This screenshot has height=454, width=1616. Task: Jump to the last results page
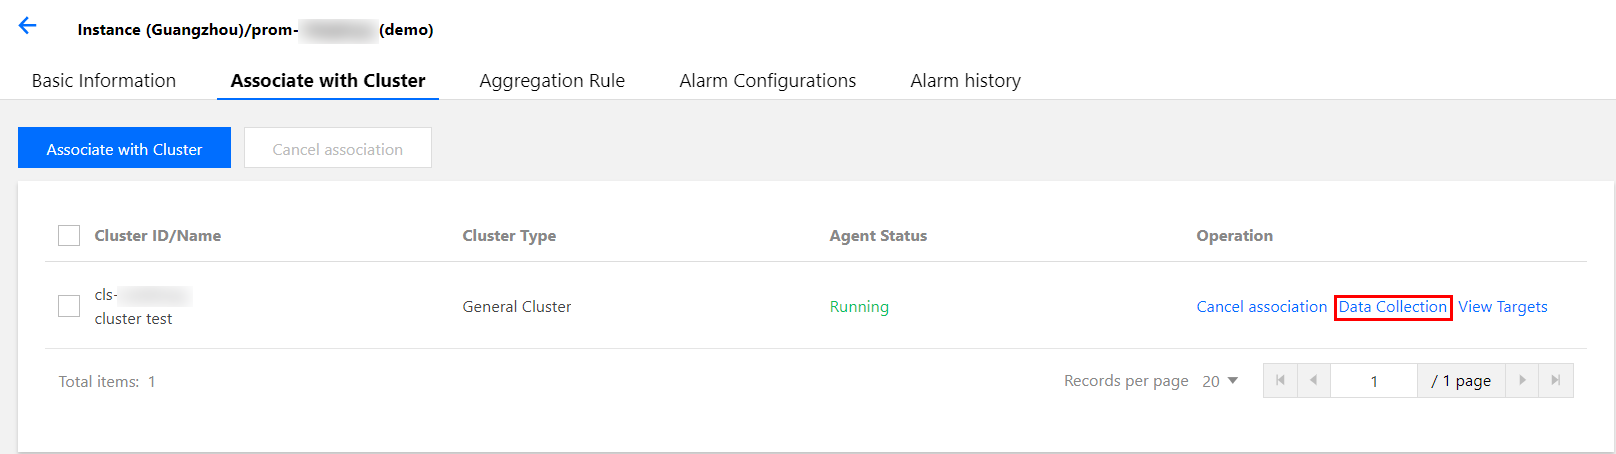click(1555, 381)
